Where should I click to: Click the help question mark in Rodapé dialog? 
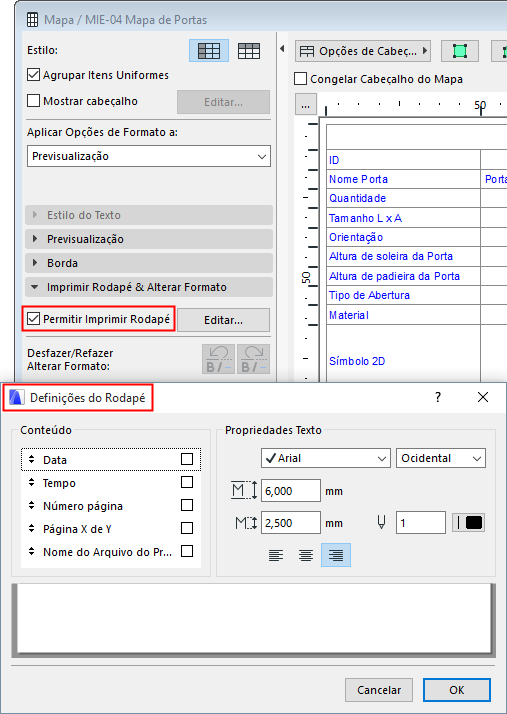tap(438, 397)
